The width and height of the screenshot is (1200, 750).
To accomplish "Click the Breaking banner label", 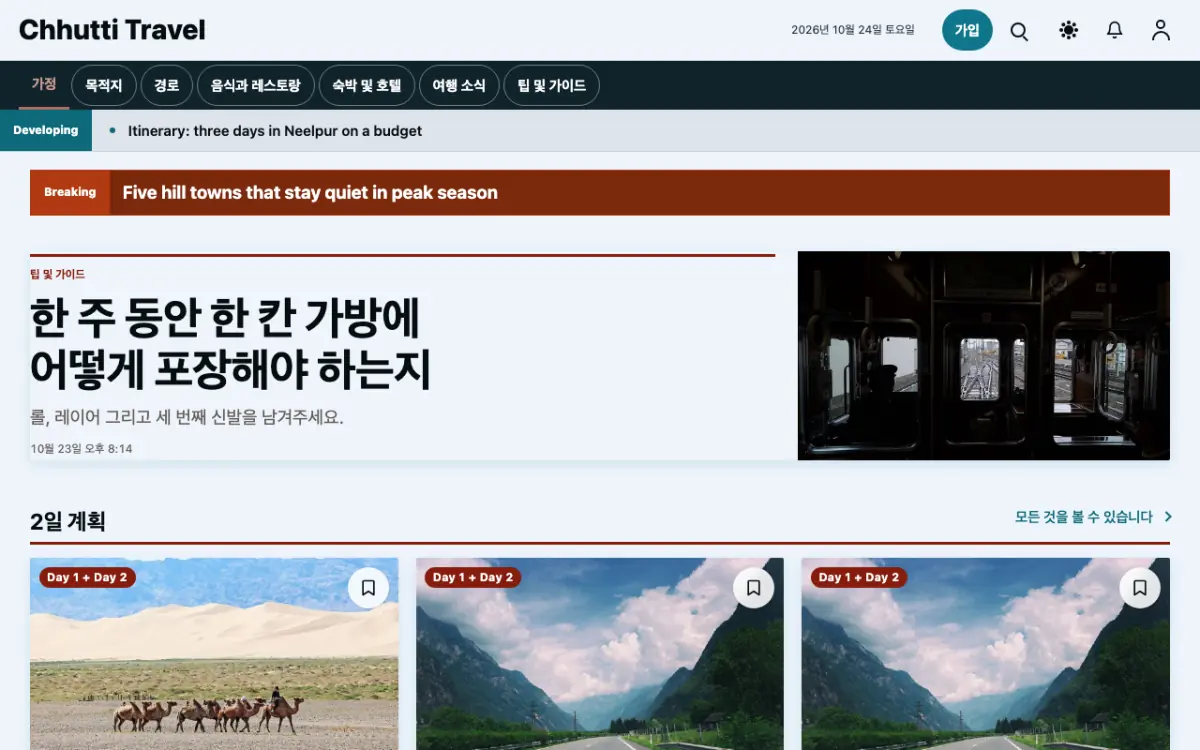I will coord(70,192).
